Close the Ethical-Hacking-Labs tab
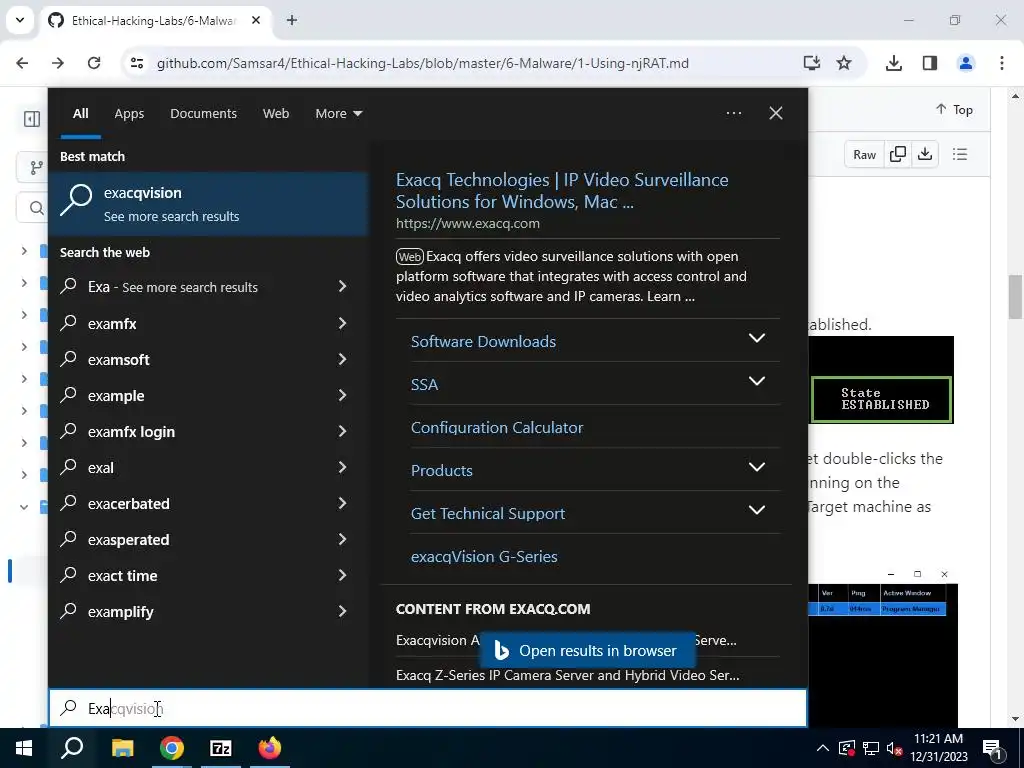The image size is (1024, 768). (x=256, y=20)
